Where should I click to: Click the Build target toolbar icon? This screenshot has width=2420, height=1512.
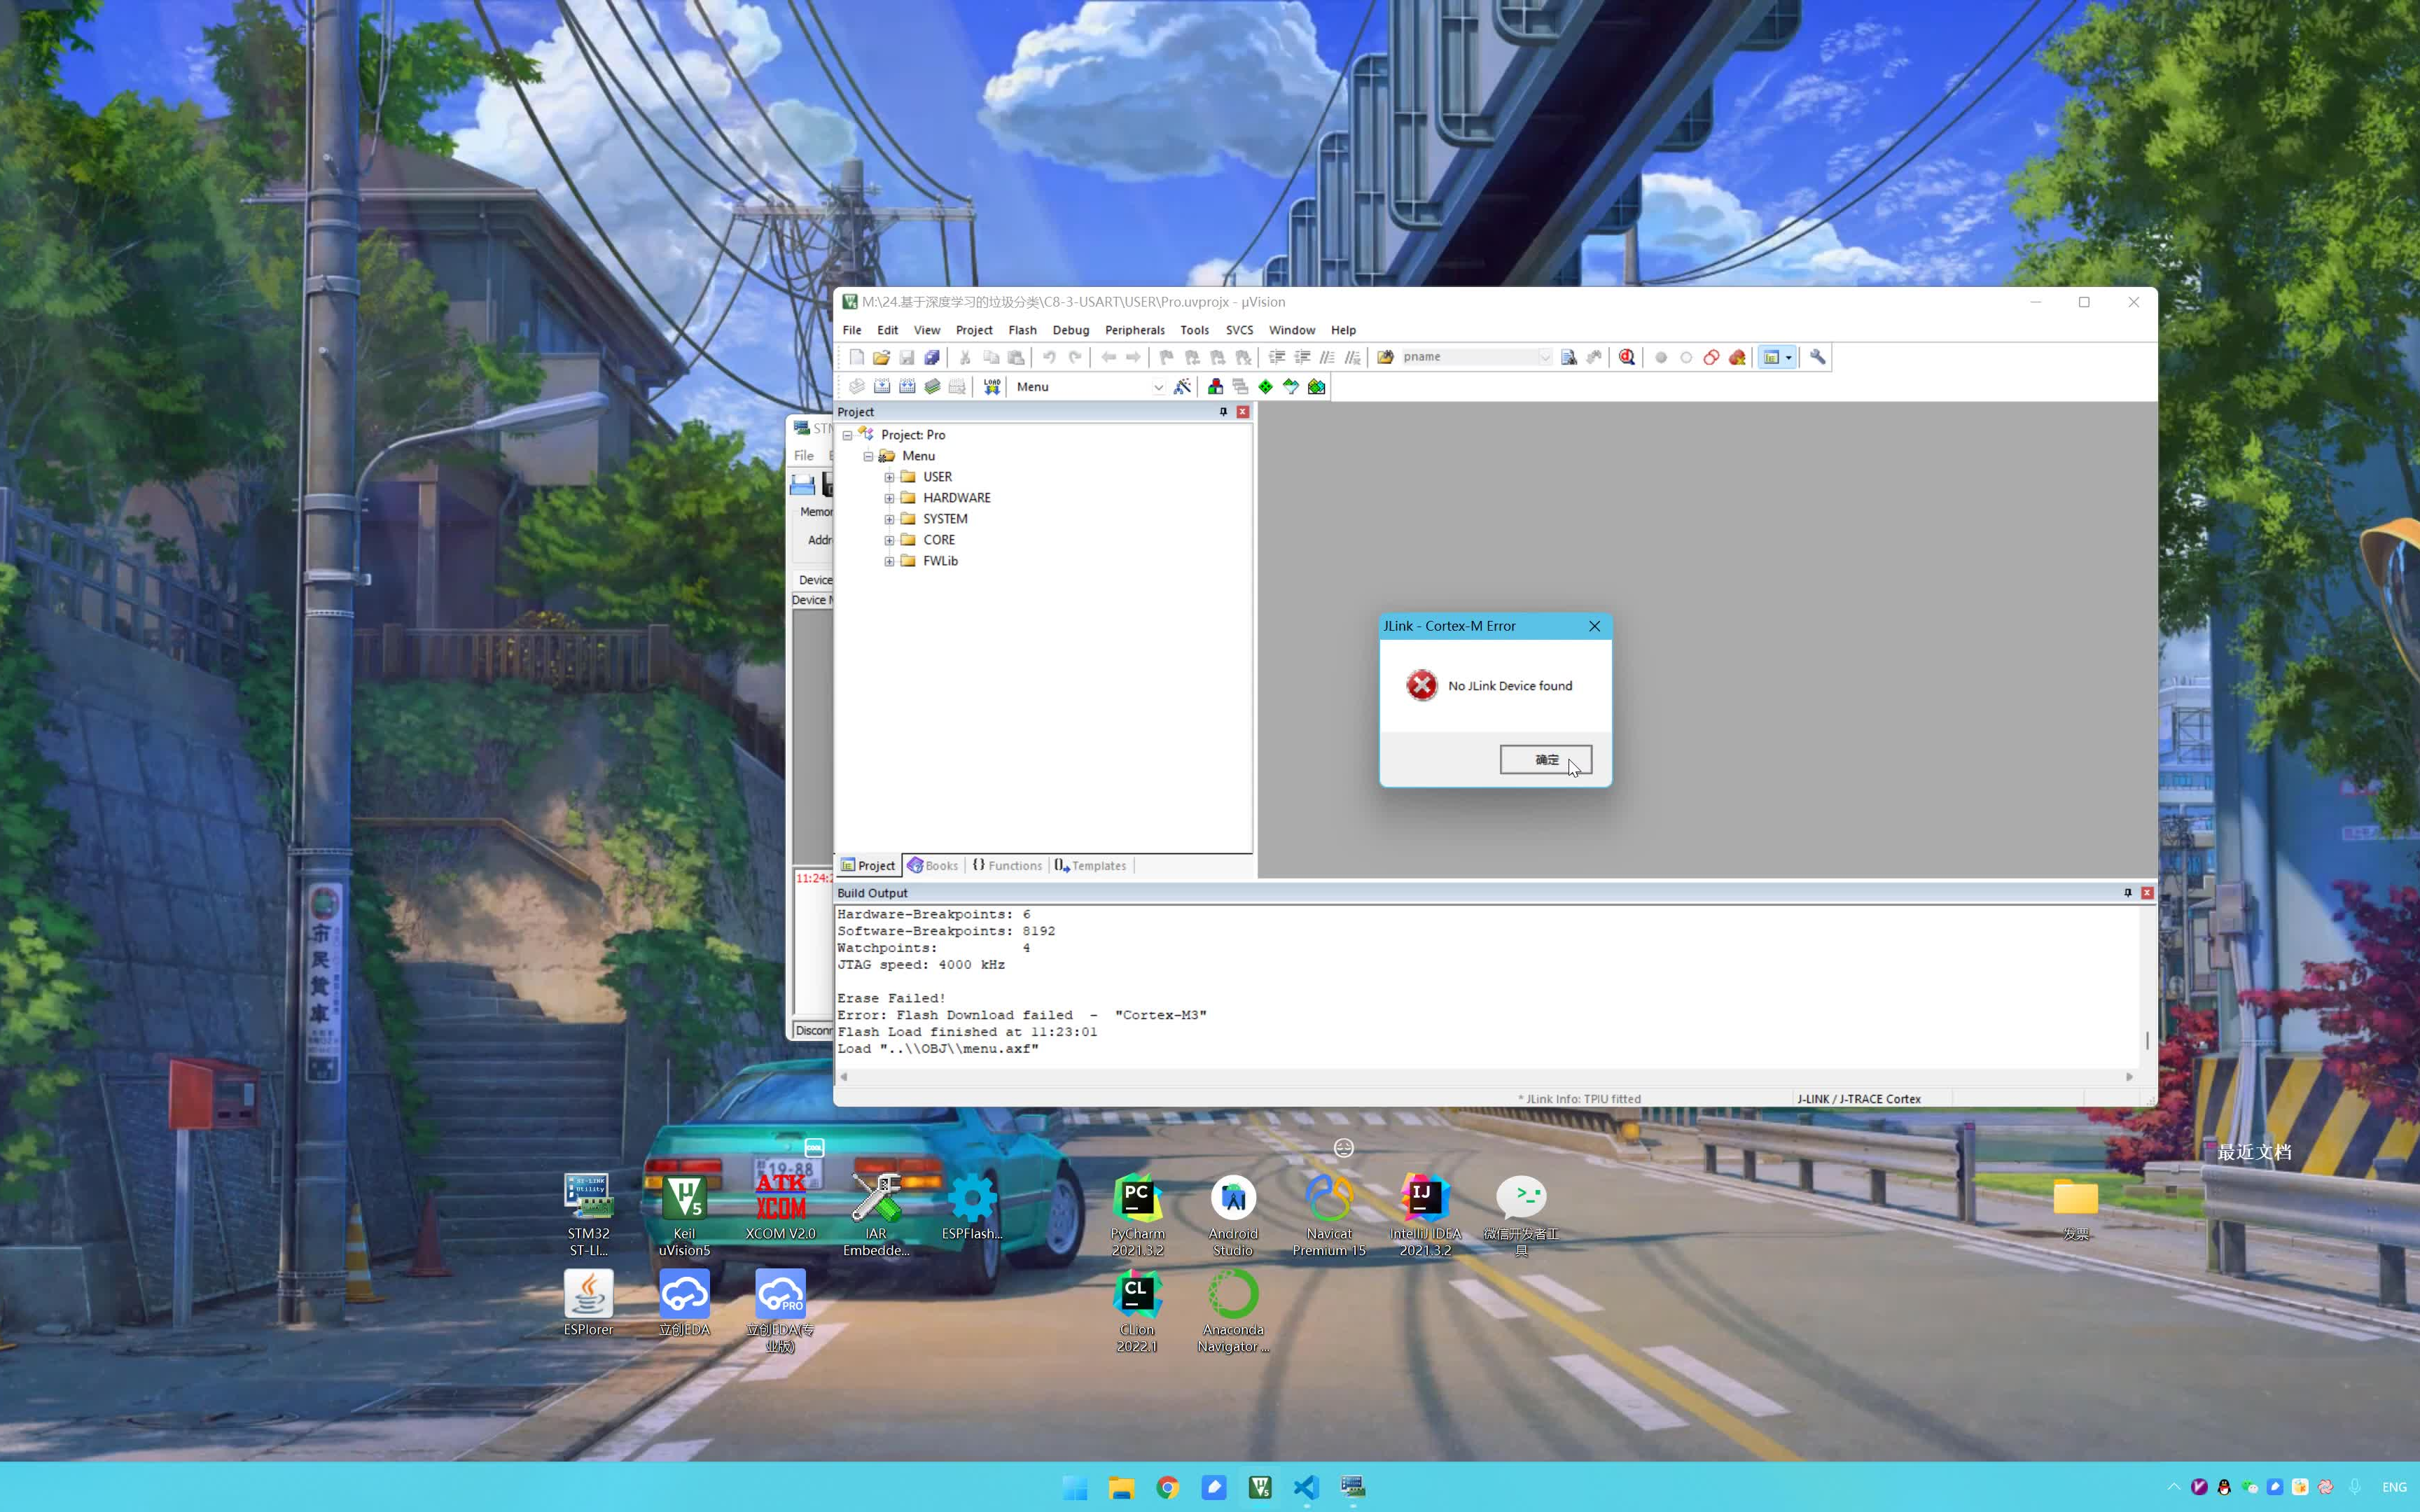point(882,387)
